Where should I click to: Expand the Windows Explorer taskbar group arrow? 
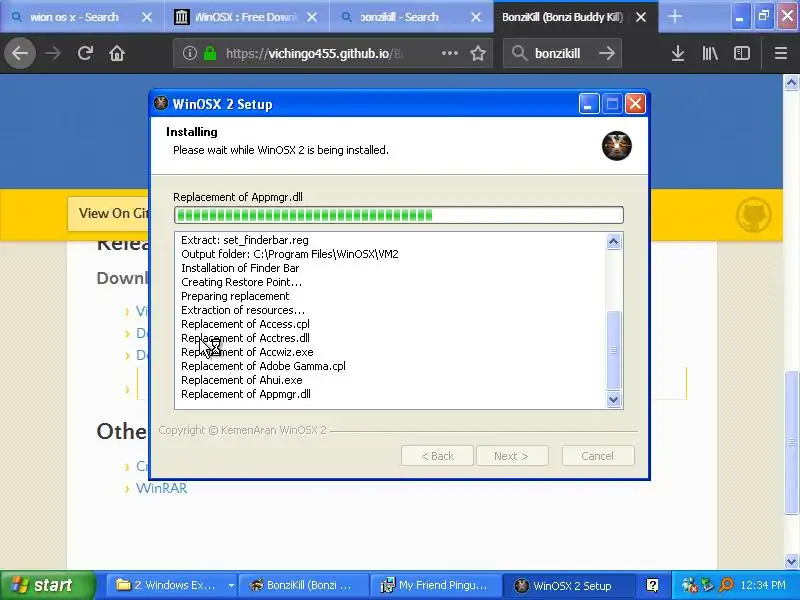[x=231, y=585]
